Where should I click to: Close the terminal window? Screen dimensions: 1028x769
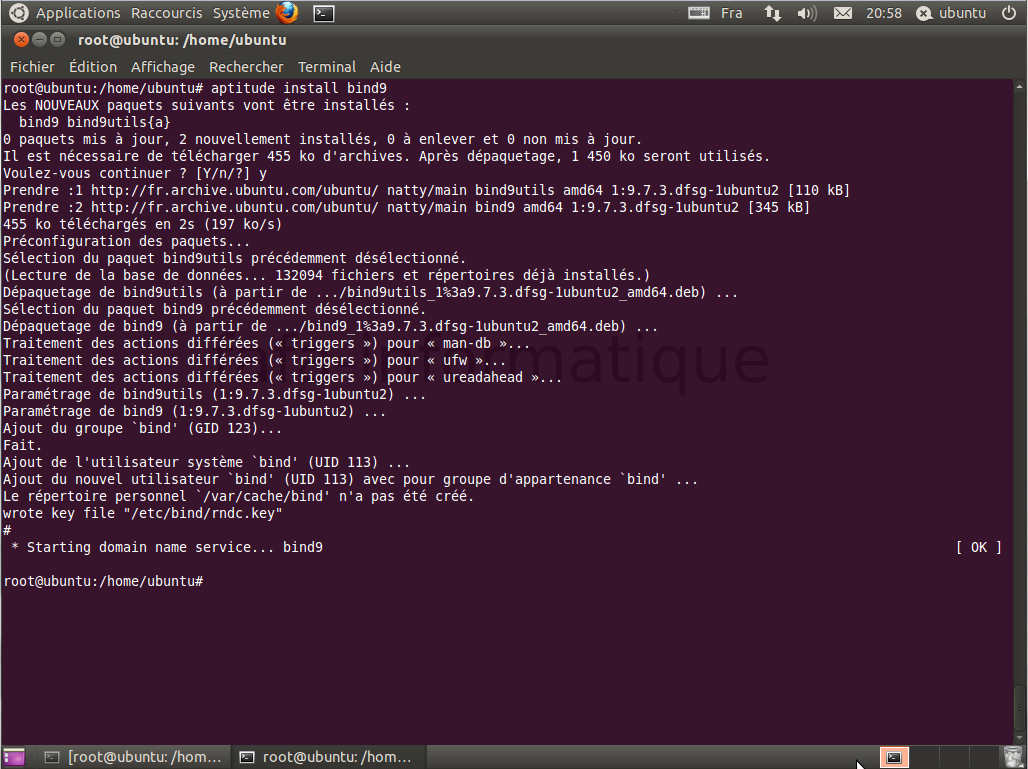coord(21,40)
